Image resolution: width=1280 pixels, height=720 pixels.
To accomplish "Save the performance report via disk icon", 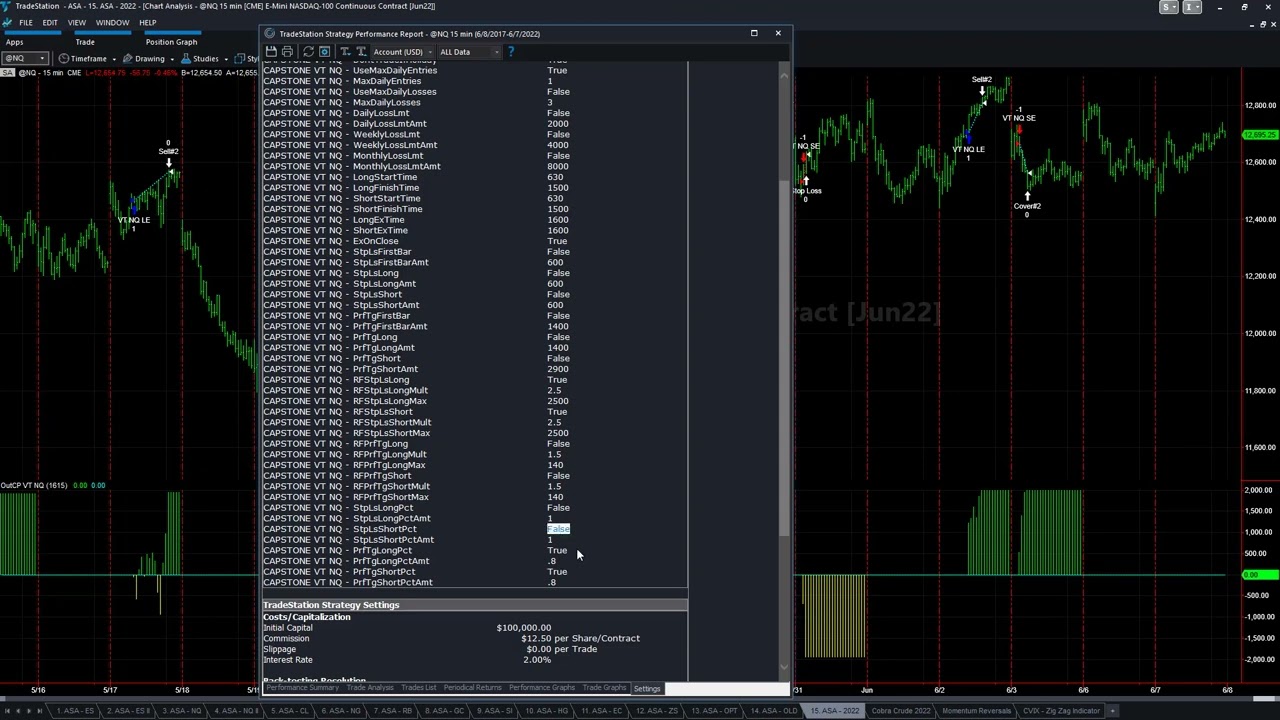I will (271, 52).
